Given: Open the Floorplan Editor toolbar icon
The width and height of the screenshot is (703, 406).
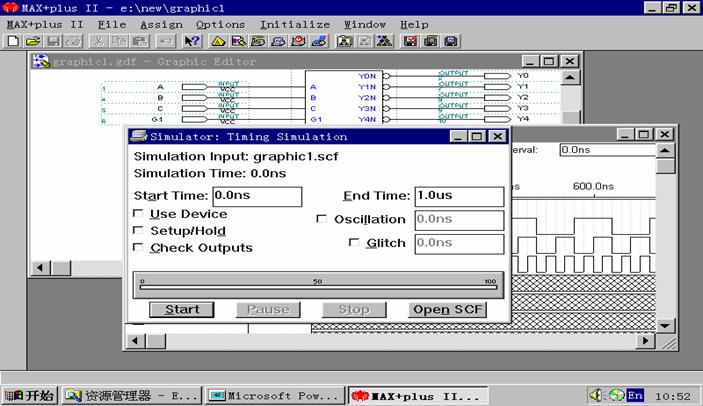Looking at the screenshot, I should coord(239,41).
